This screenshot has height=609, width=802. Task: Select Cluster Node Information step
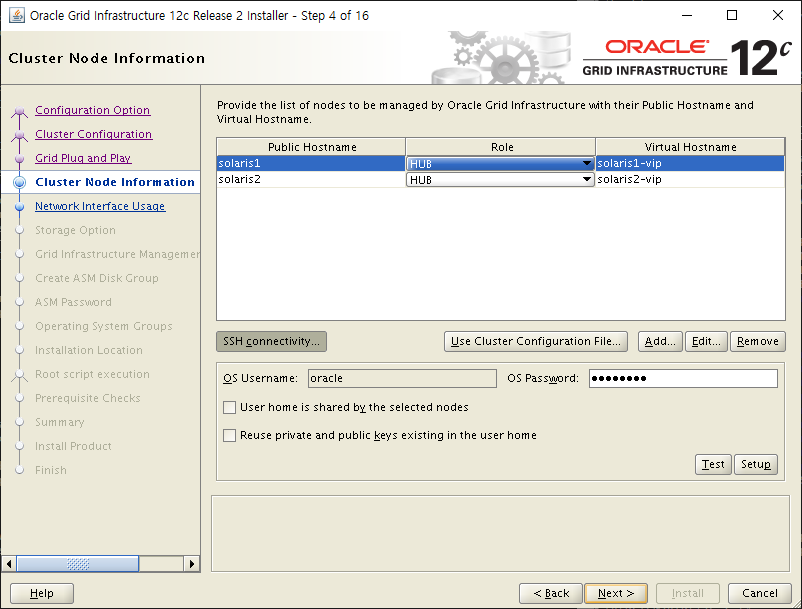[115, 183]
